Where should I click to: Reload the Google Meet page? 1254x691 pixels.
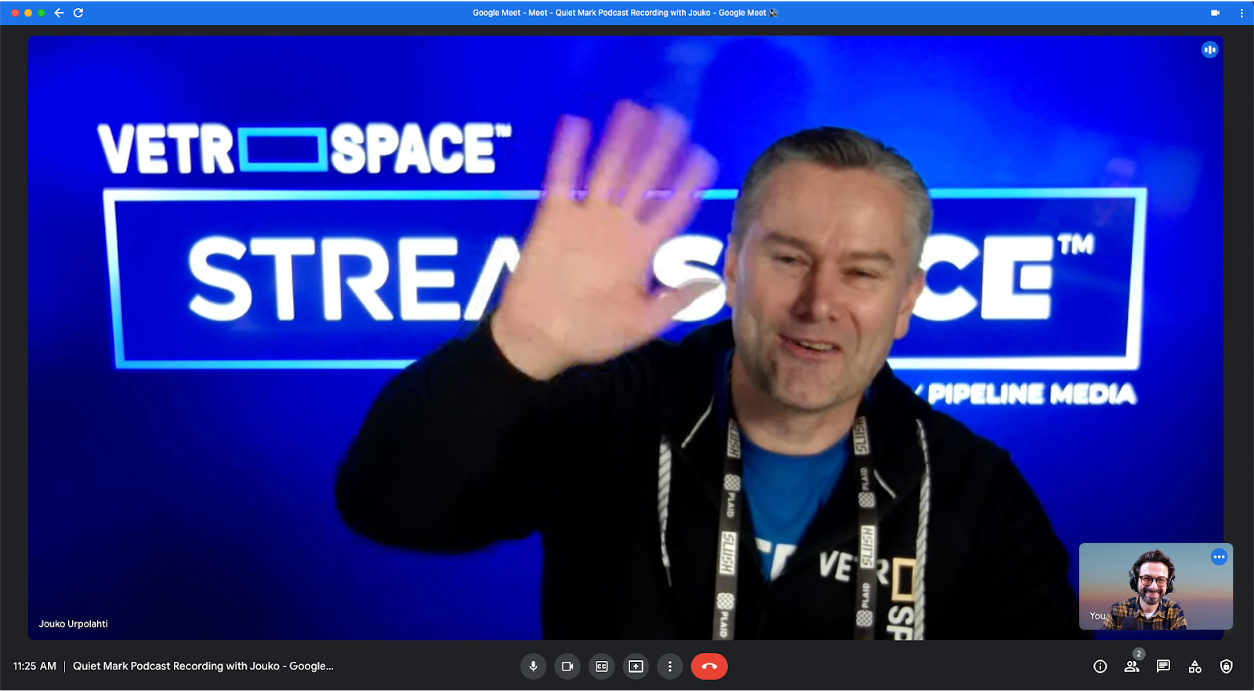click(78, 13)
